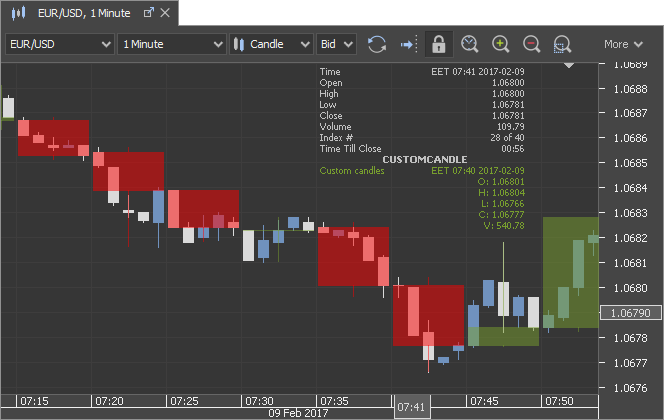Close the EUR/USD, 1 Minute tab
Screen dimensions: 664x420
point(167,13)
